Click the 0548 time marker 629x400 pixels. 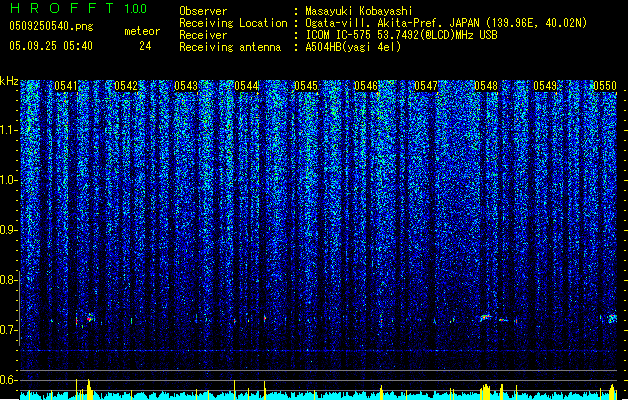(486, 86)
